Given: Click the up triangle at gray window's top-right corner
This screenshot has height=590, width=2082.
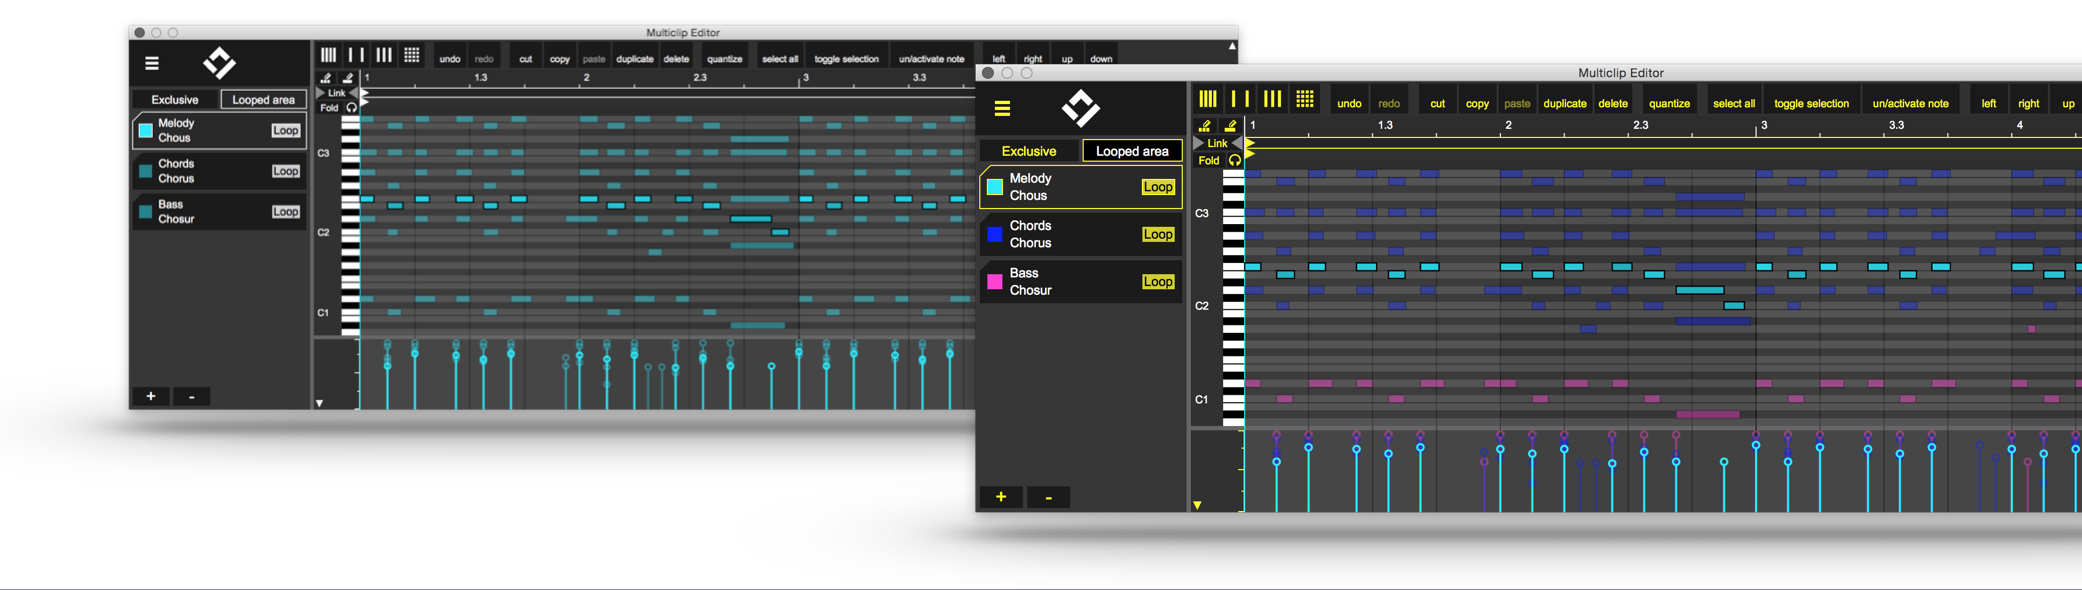Looking at the screenshot, I should [x=1232, y=46].
